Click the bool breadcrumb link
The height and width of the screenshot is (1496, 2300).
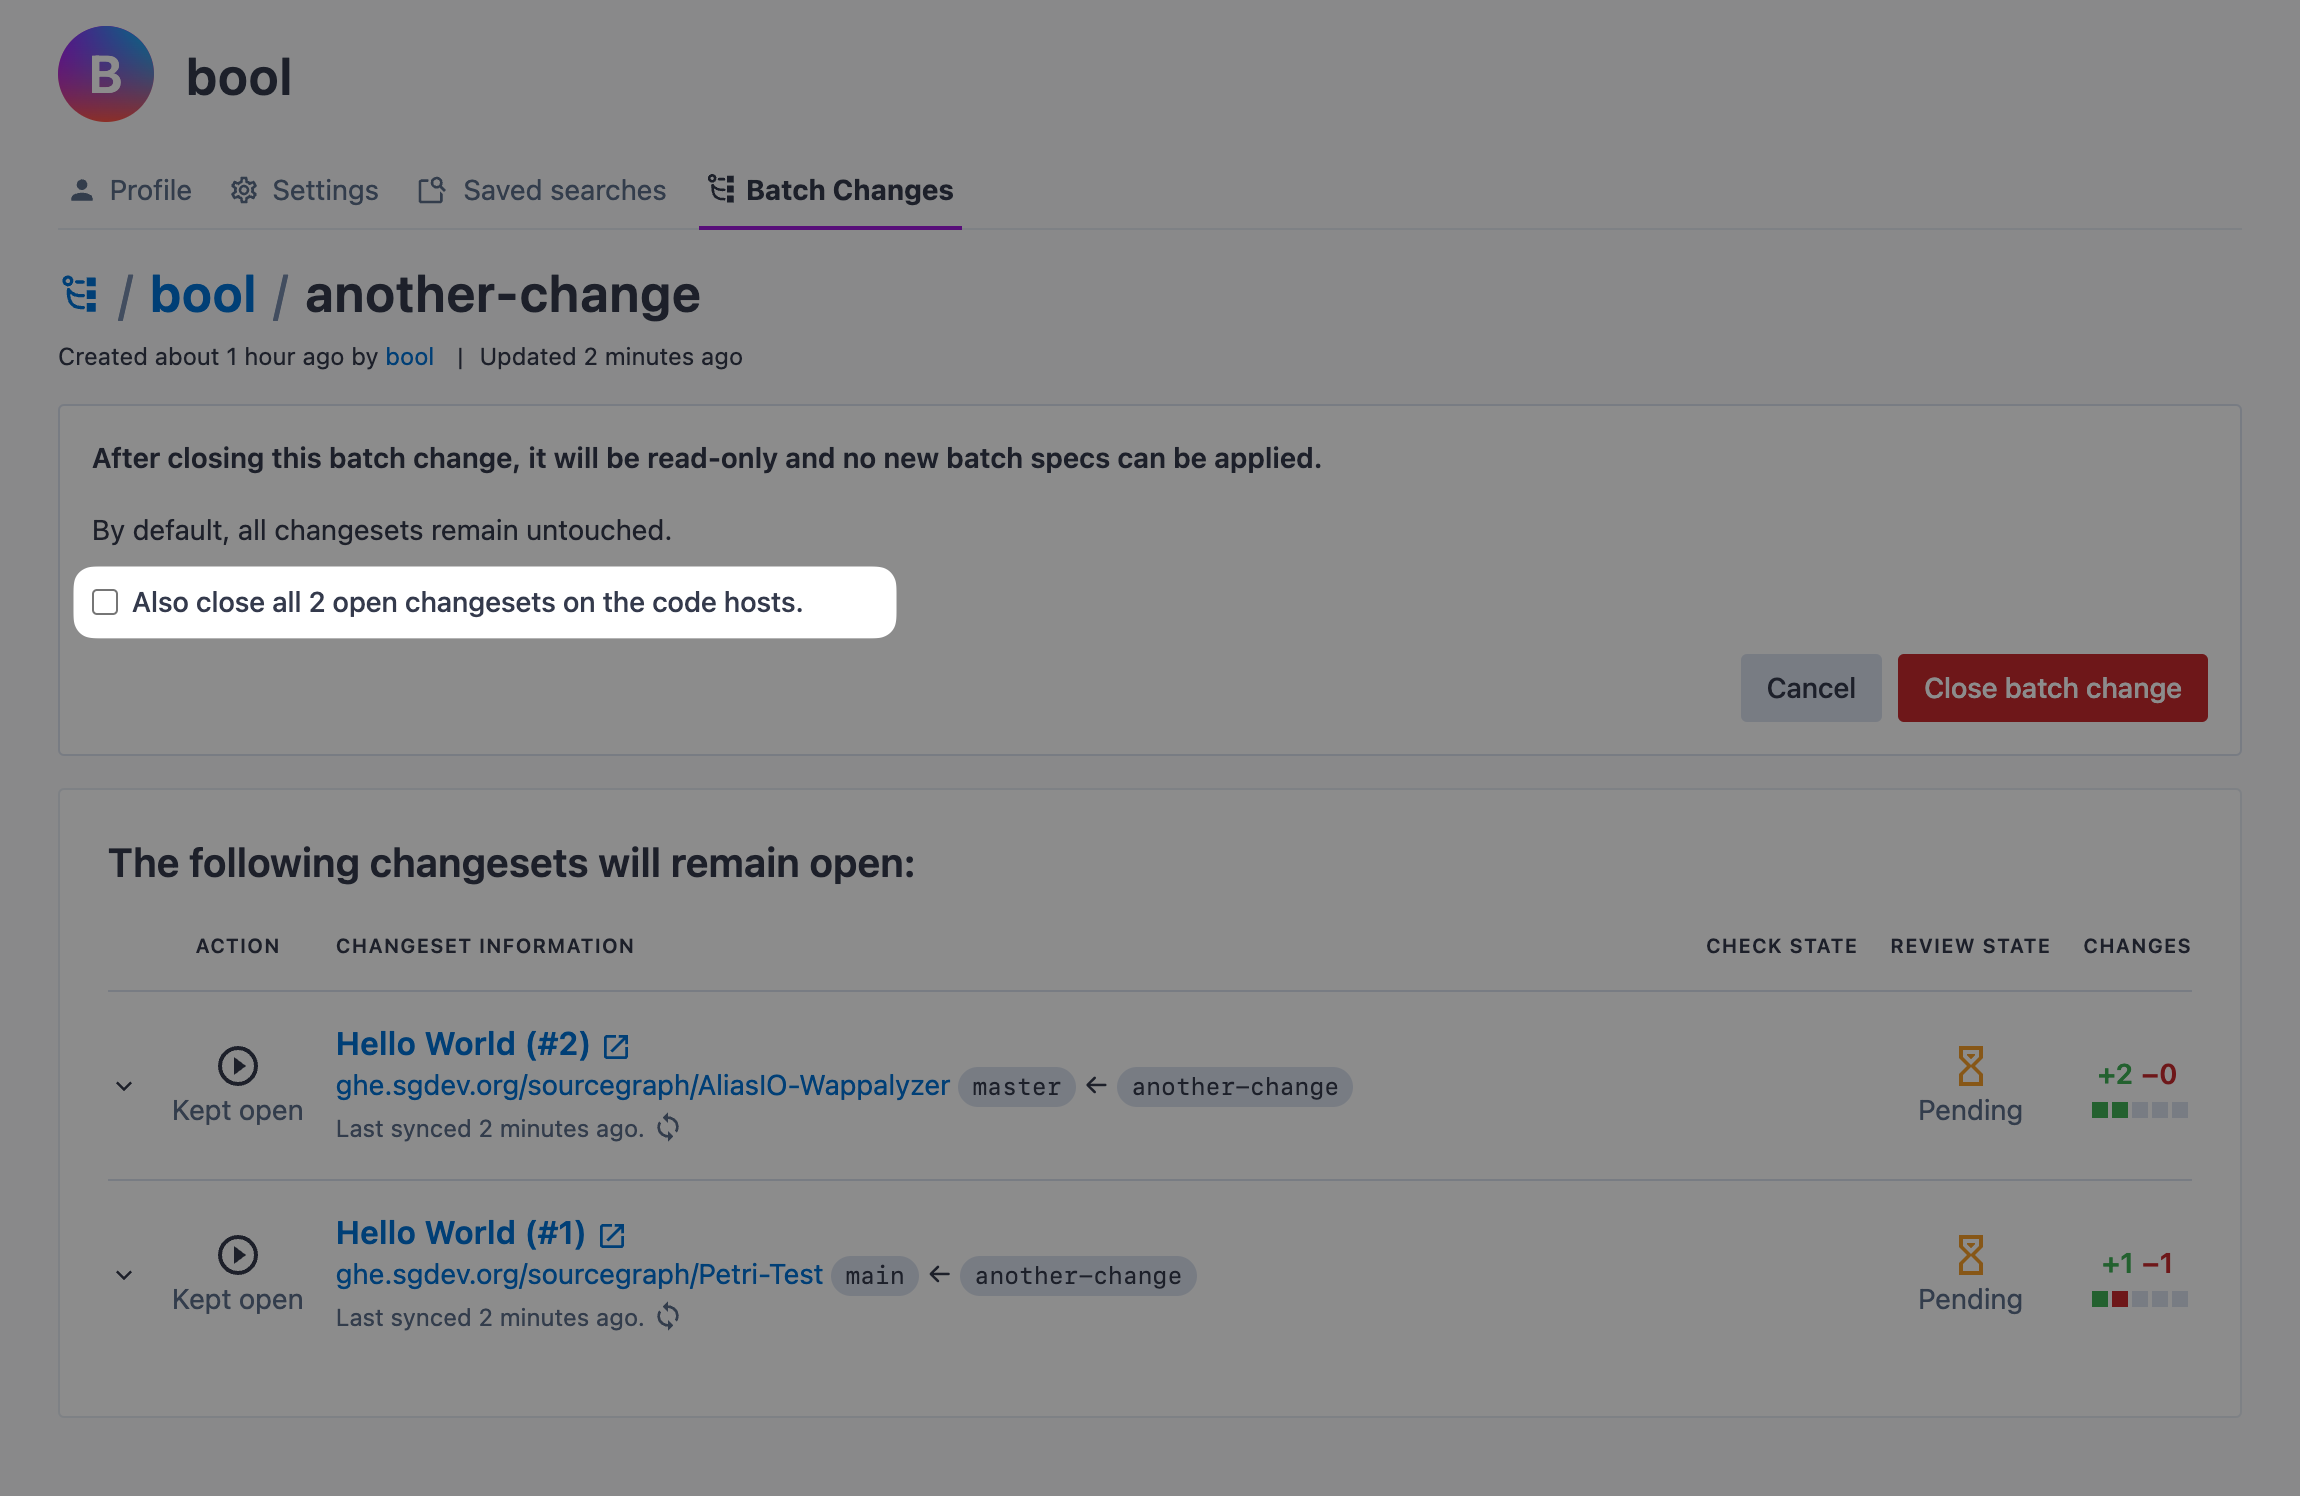tap(203, 293)
